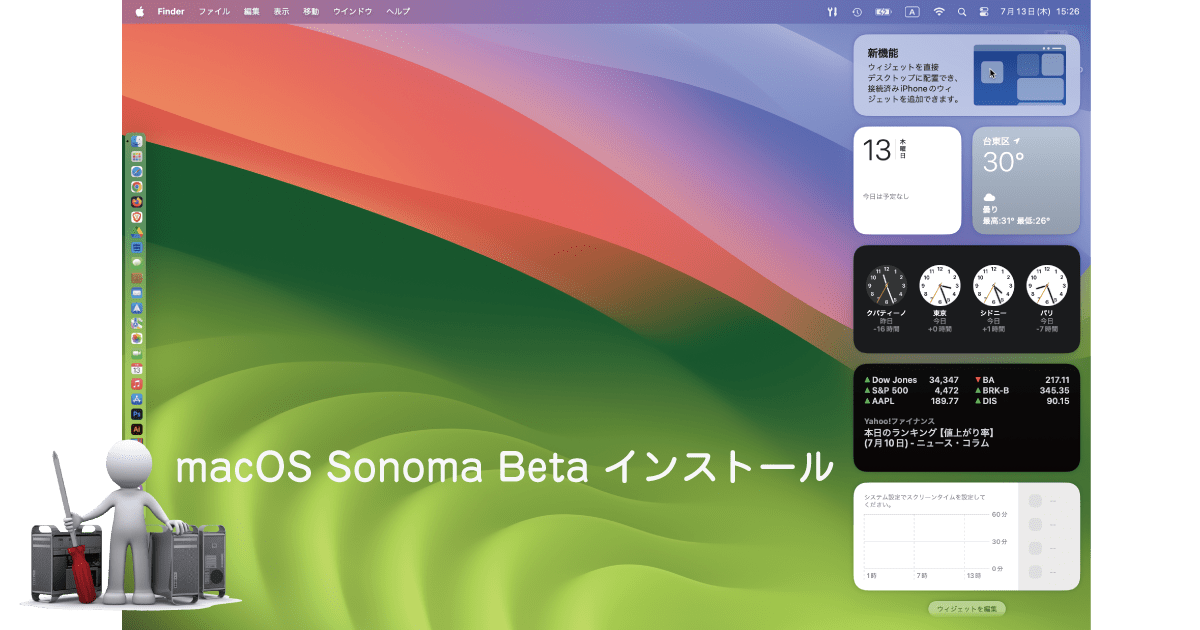Select the AAPL stock row

(x=911, y=401)
